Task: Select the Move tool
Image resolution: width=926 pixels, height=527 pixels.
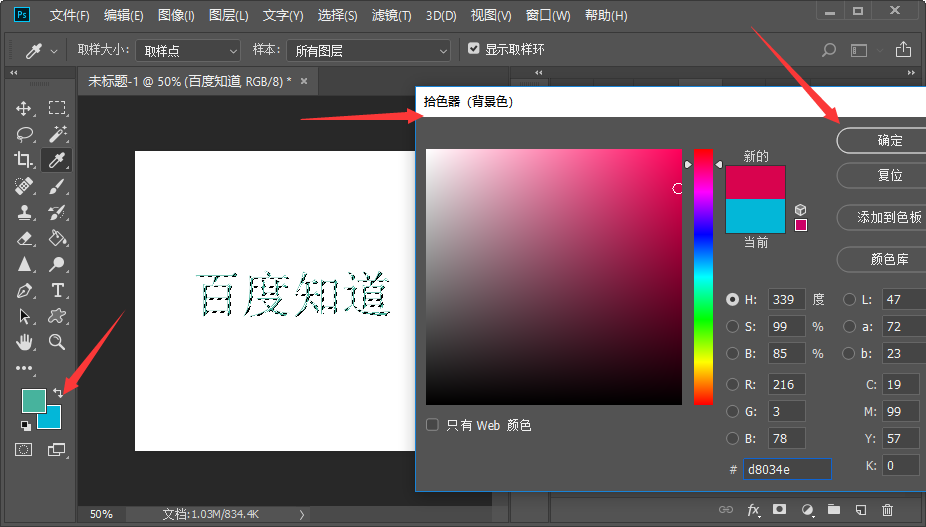Action: click(x=24, y=108)
